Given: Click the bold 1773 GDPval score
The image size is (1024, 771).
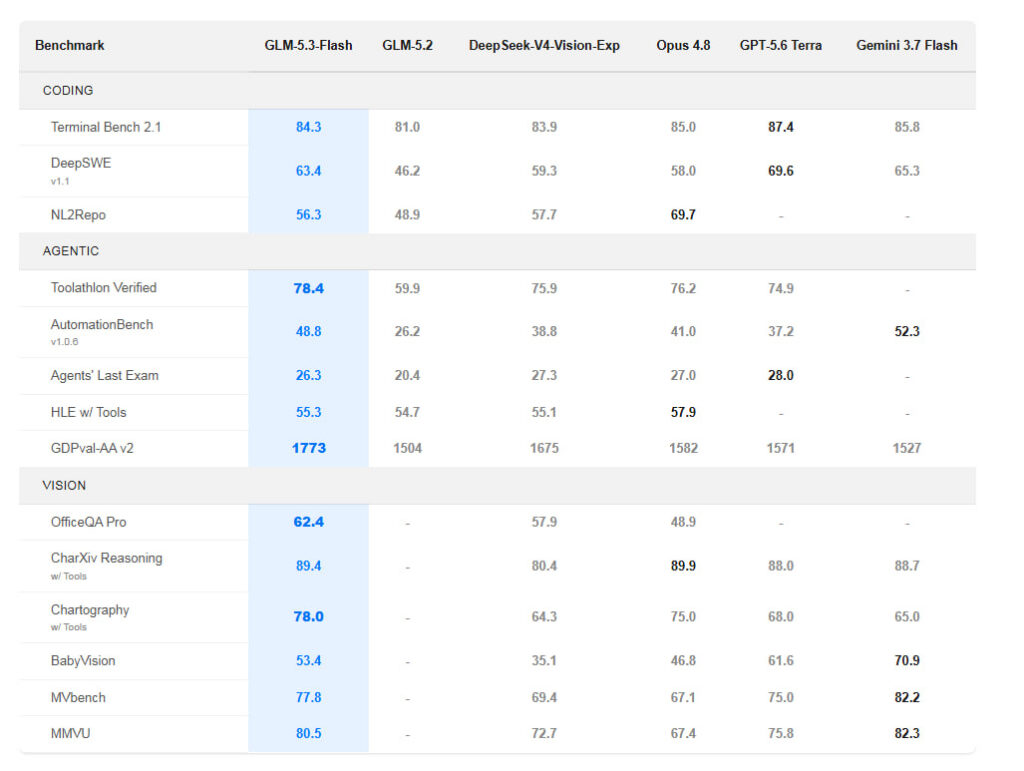Looking at the screenshot, I should point(308,448).
